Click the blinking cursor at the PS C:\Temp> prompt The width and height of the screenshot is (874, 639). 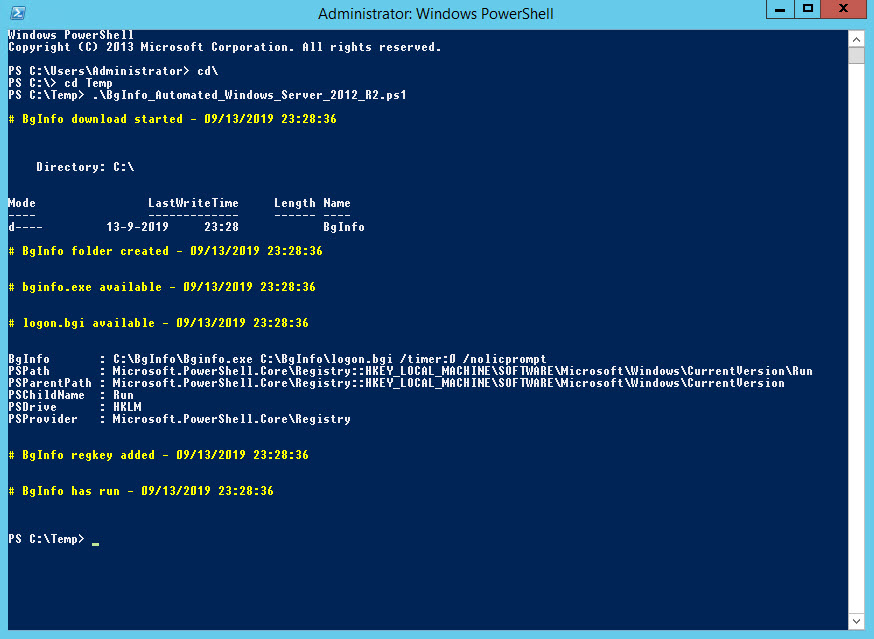point(95,541)
